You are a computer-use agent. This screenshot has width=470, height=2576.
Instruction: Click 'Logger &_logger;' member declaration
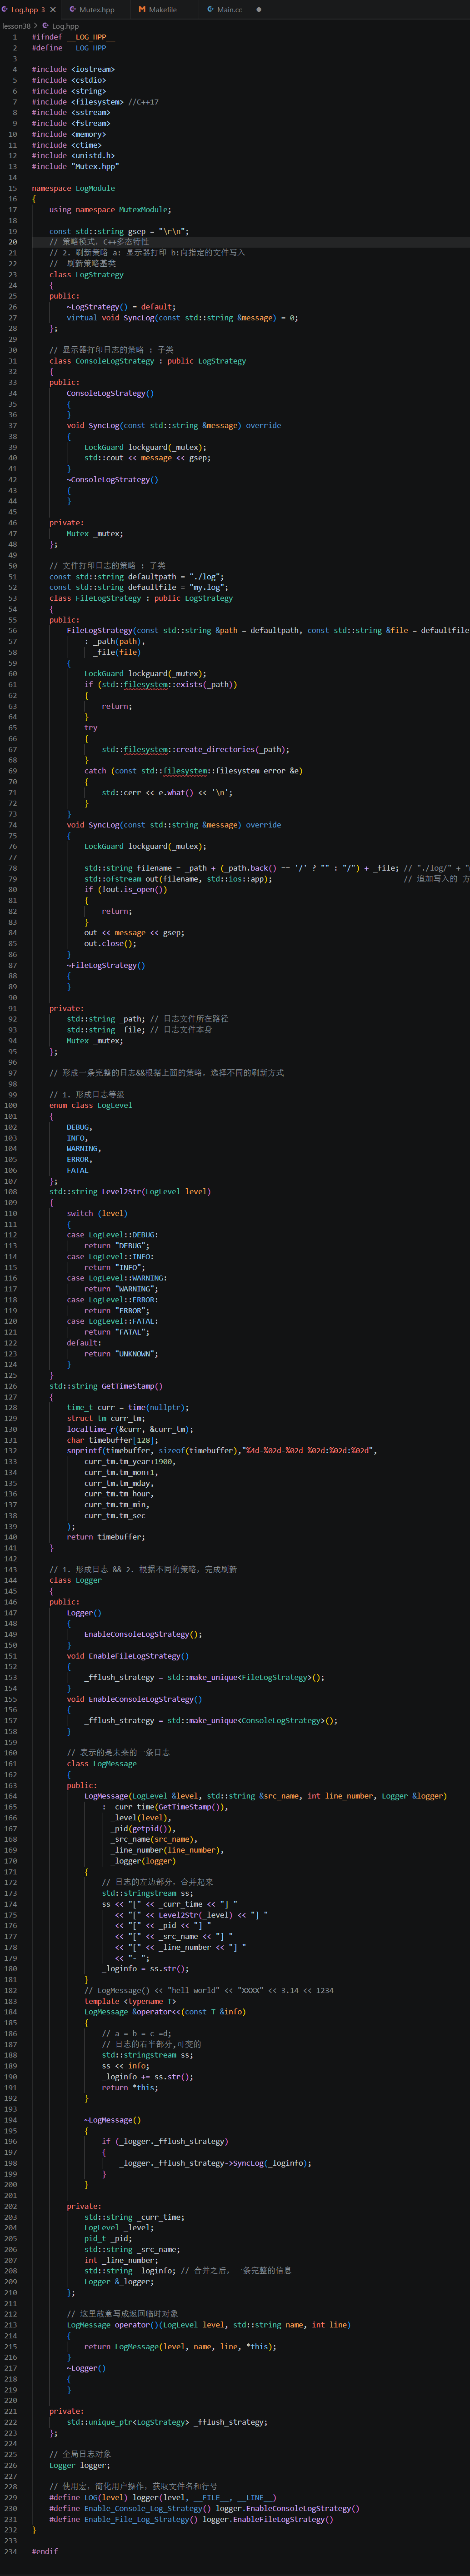(119, 2282)
